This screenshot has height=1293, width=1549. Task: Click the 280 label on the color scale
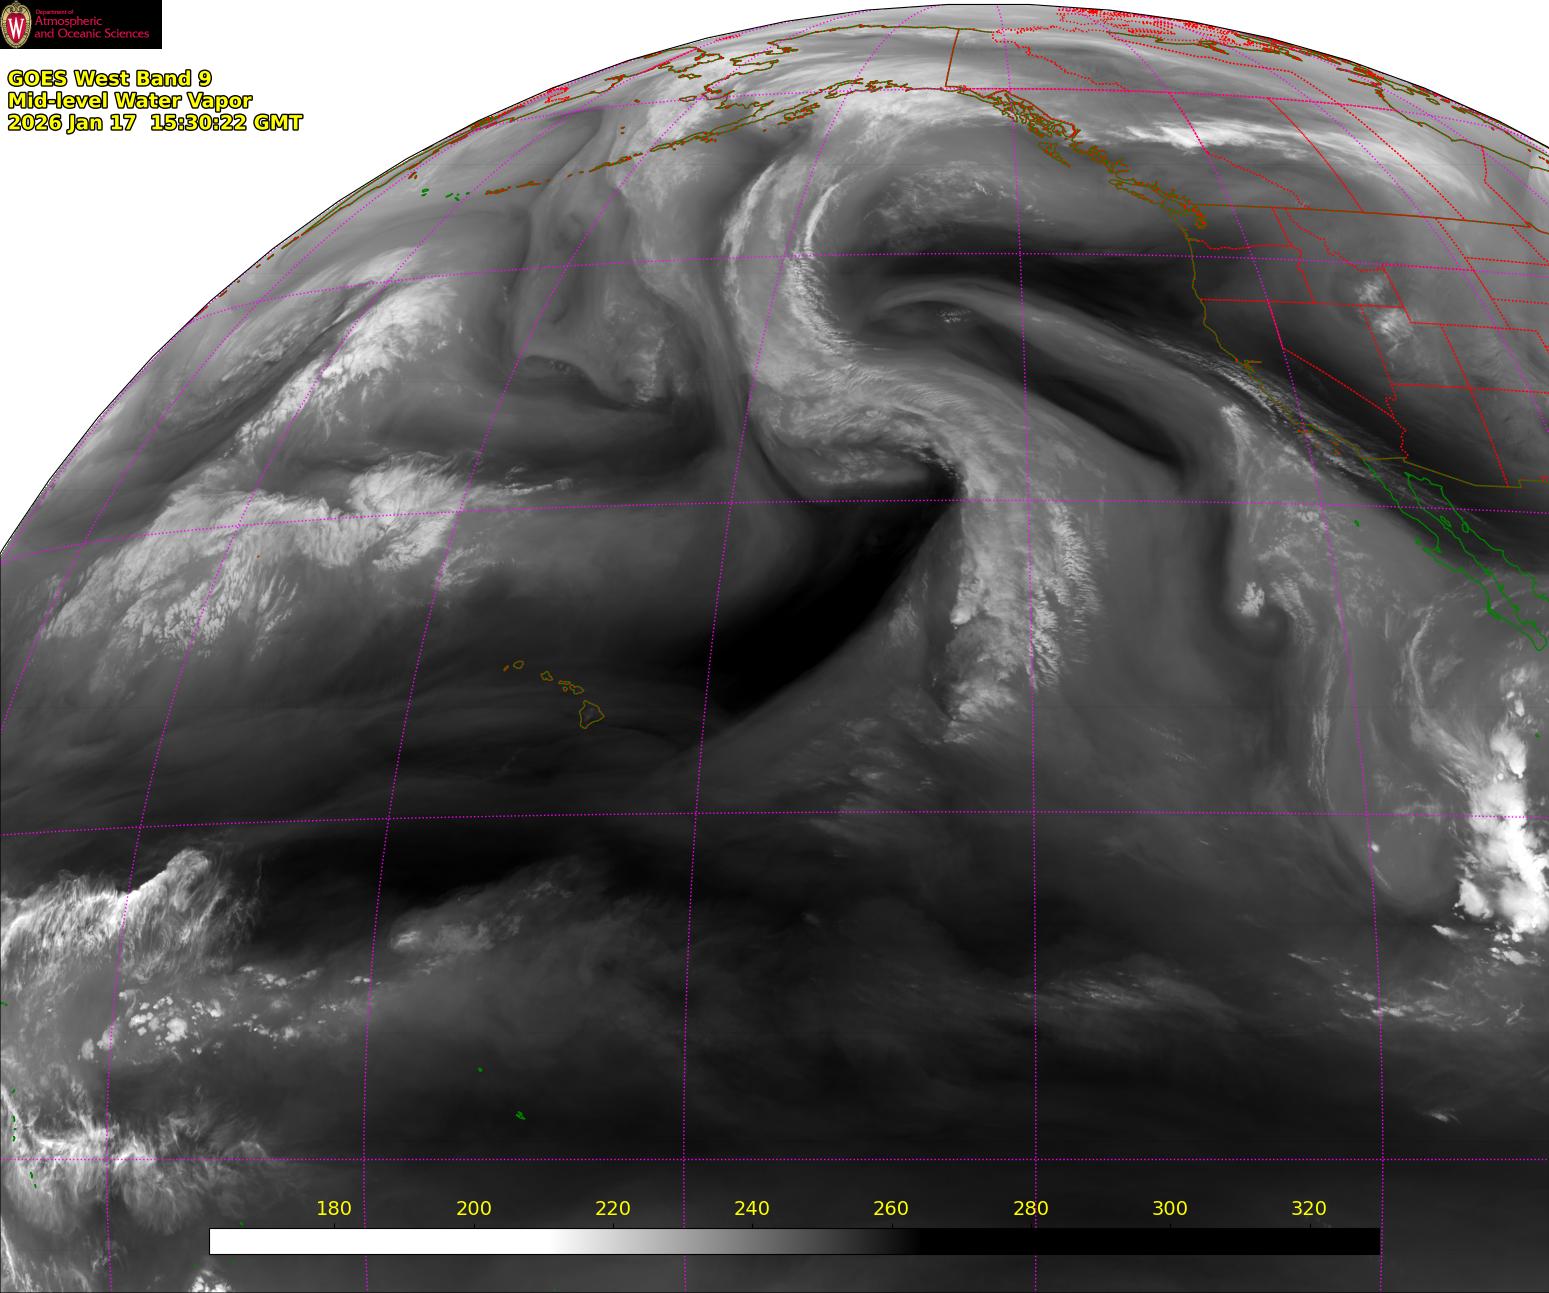(1030, 1209)
